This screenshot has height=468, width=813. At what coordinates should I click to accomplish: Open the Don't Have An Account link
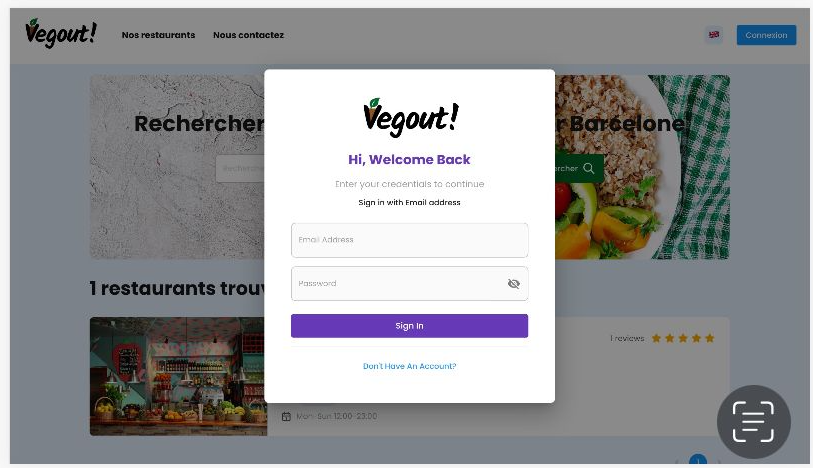[410, 366]
